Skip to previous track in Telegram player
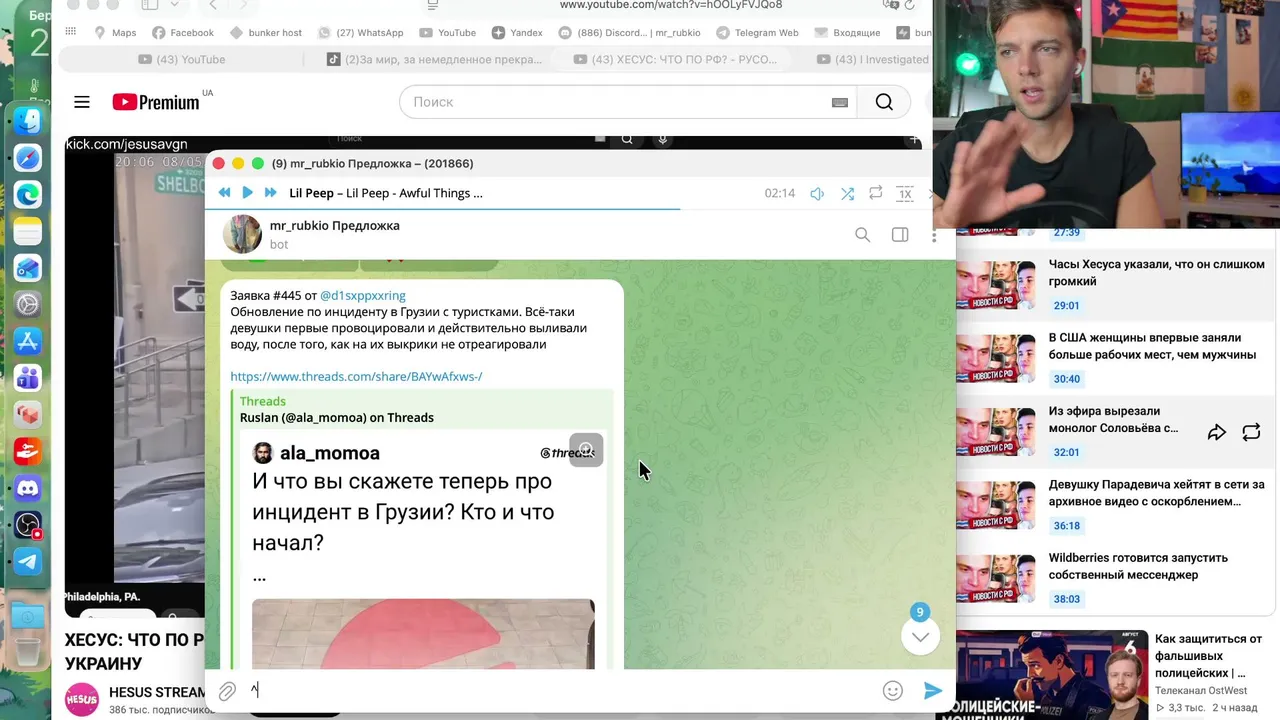The width and height of the screenshot is (1280, 720). pyautogui.click(x=224, y=193)
